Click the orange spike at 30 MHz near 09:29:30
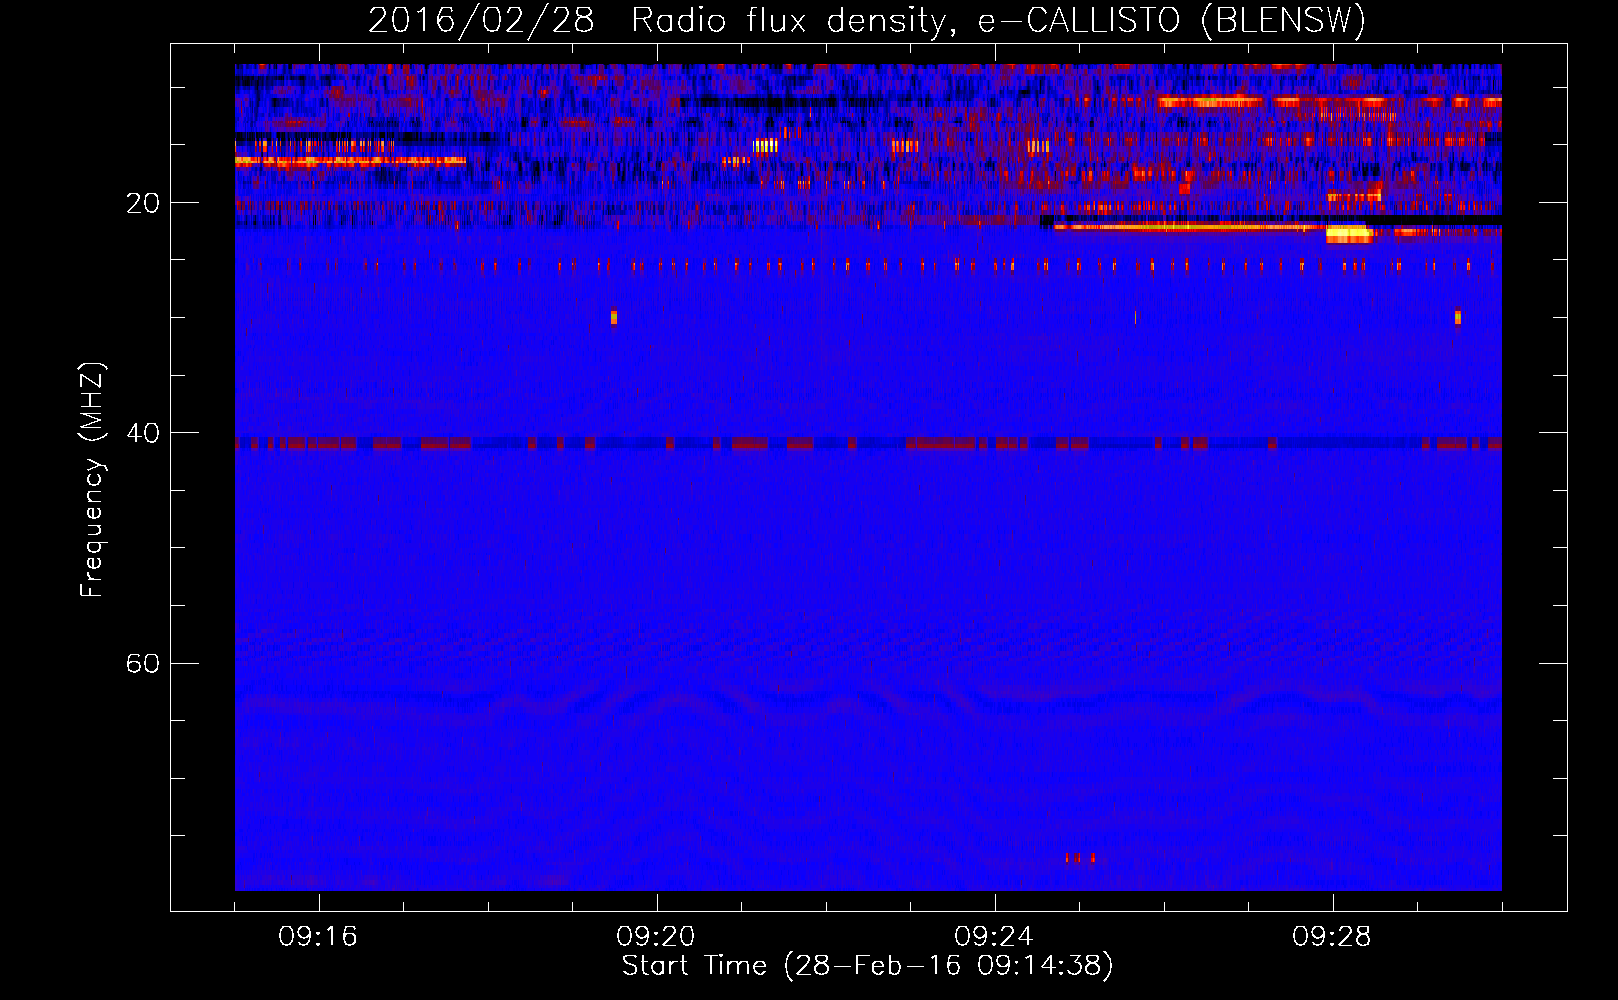This screenshot has height=1000, width=1618. point(1458,317)
